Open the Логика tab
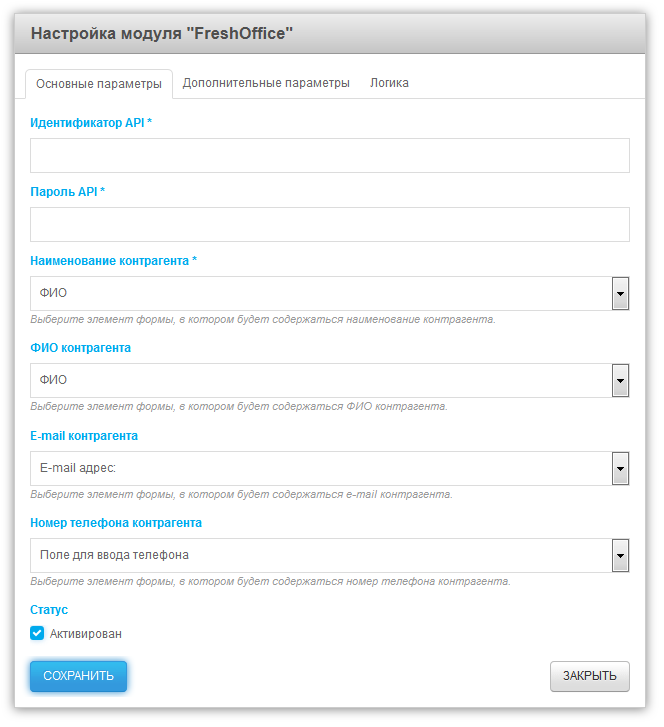The height and width of the screenshot is (727, 664). [389, 83]
